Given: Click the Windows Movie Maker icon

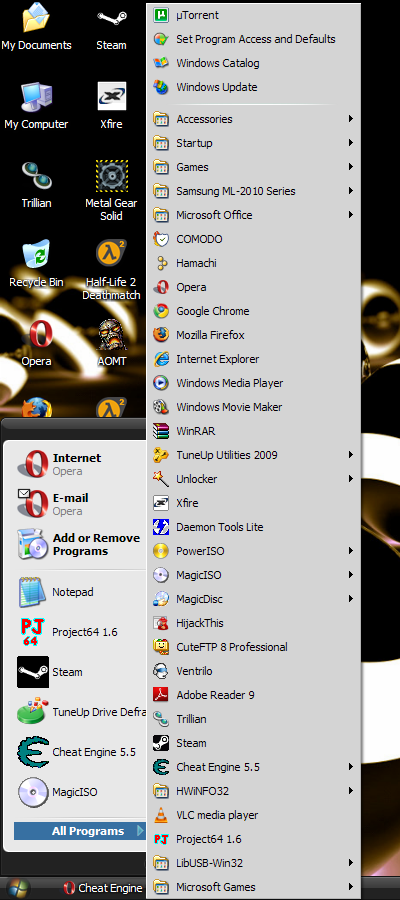Looking at the screenshot, I should [161, 407].
